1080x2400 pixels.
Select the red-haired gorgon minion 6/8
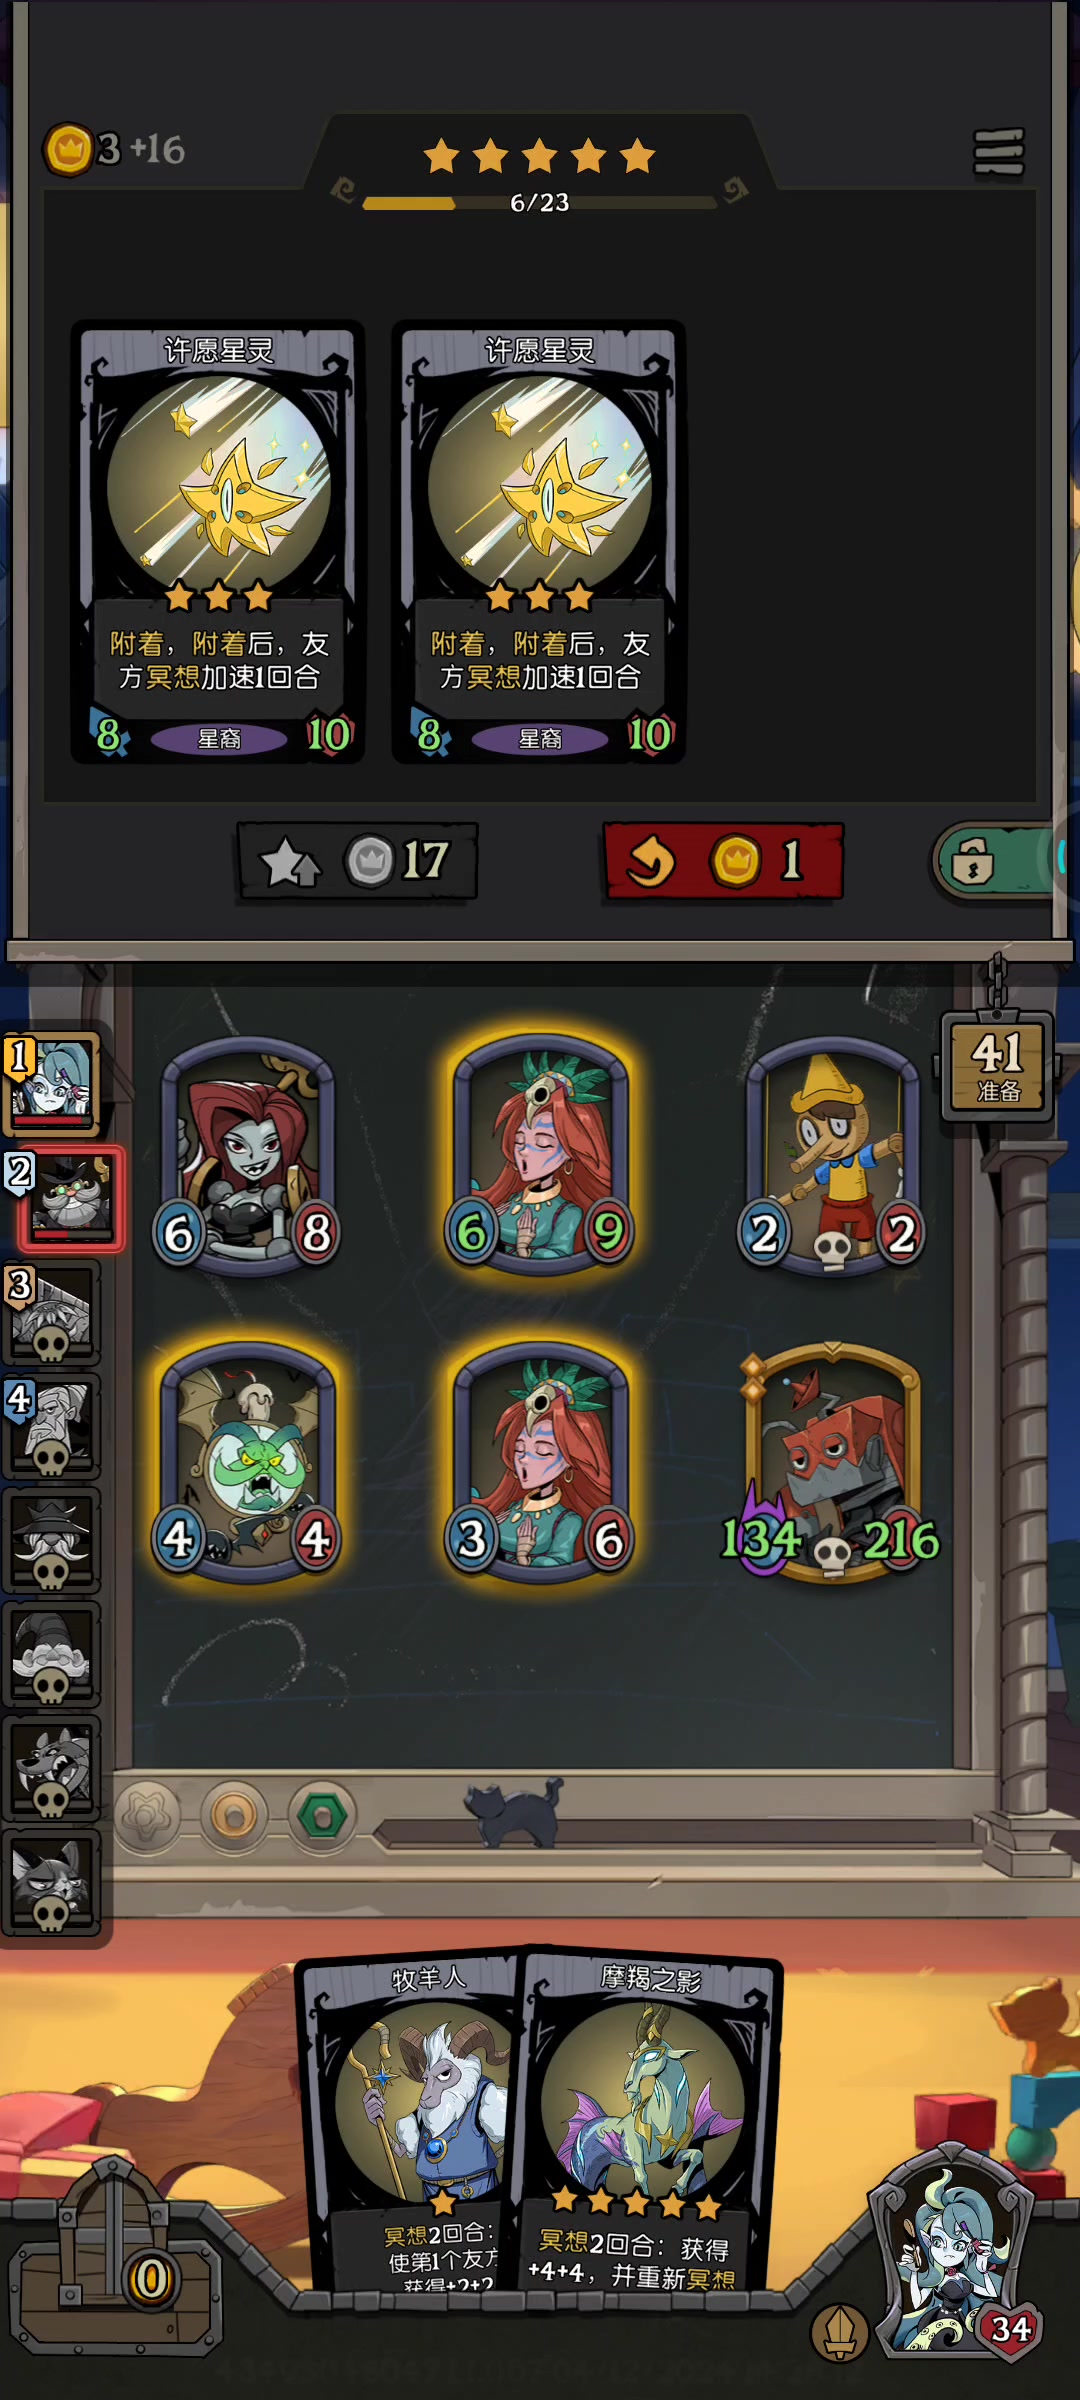coord(248,1155)
